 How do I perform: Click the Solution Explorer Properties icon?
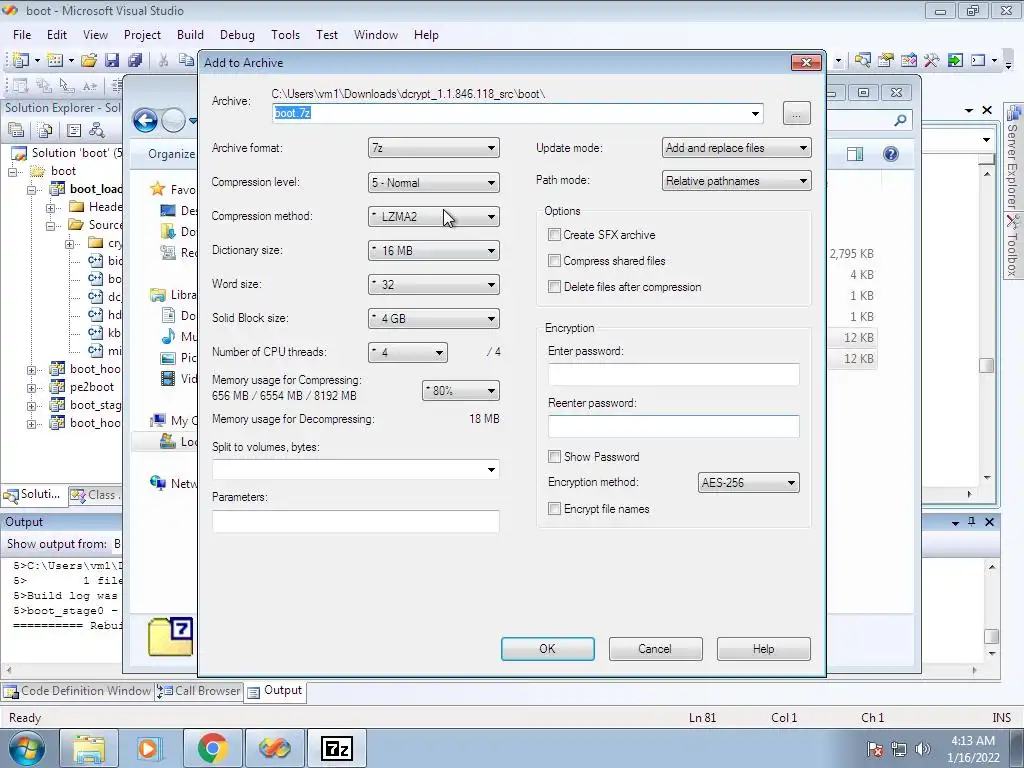pos(16,130)
